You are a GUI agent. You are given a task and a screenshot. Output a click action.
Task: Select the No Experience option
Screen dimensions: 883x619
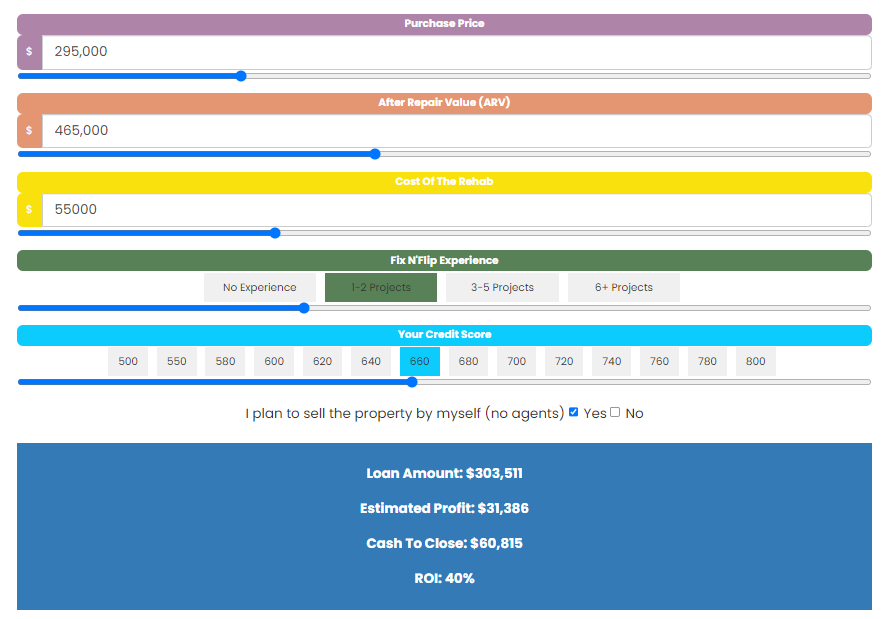tap(260, 288)
